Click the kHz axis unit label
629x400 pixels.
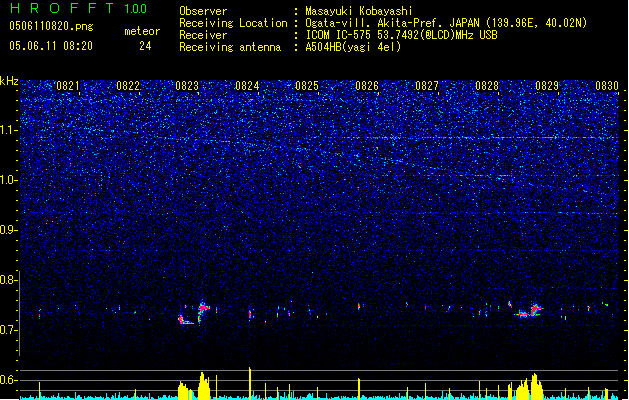pos(9,81)
